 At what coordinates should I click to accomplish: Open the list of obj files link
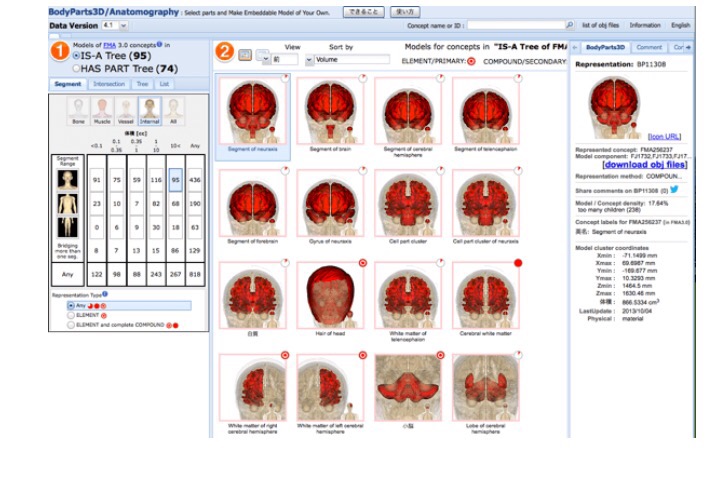tap(601, 25)
